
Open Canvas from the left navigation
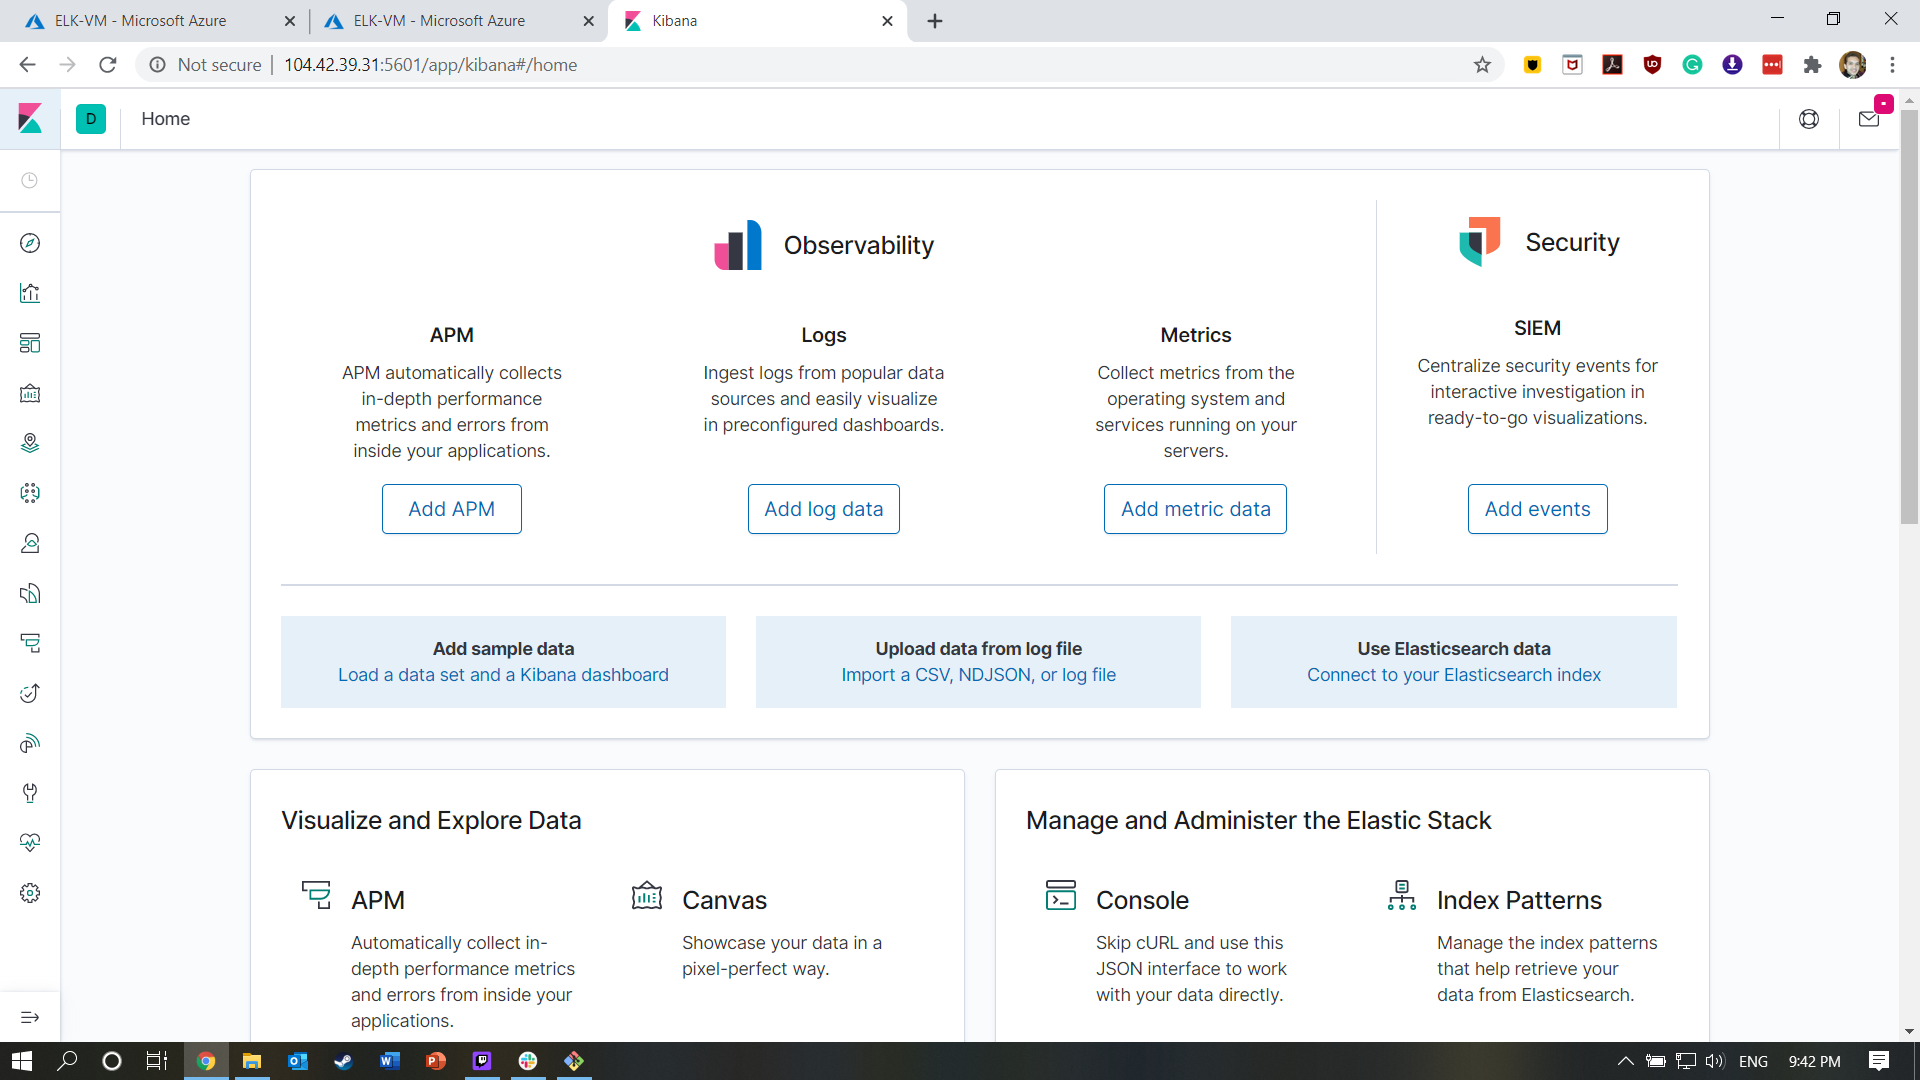[30, 393]
